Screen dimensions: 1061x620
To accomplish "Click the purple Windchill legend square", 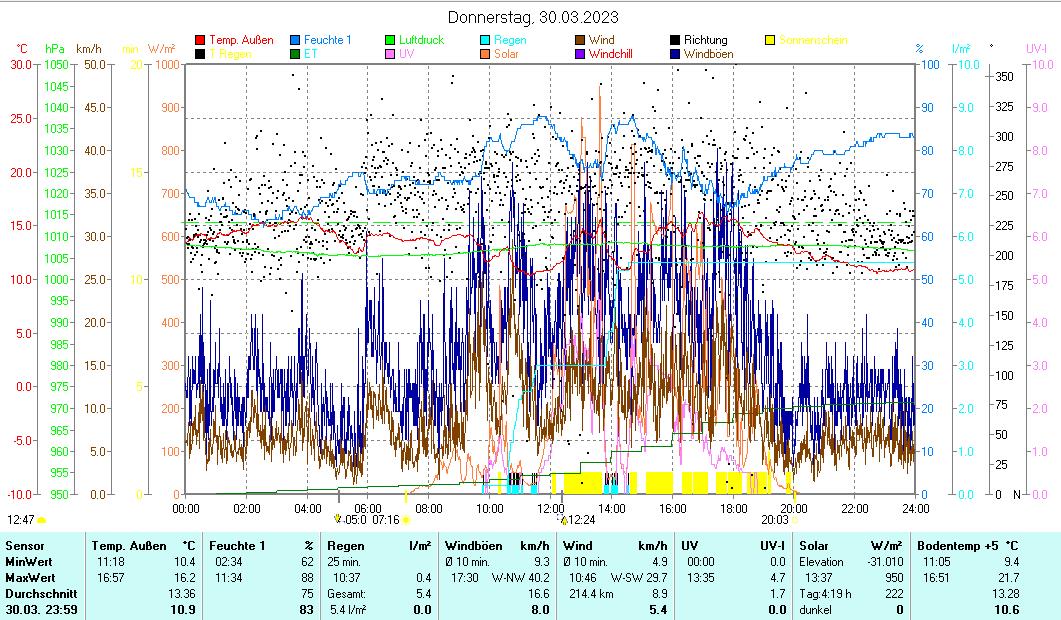I will point(580,54).
